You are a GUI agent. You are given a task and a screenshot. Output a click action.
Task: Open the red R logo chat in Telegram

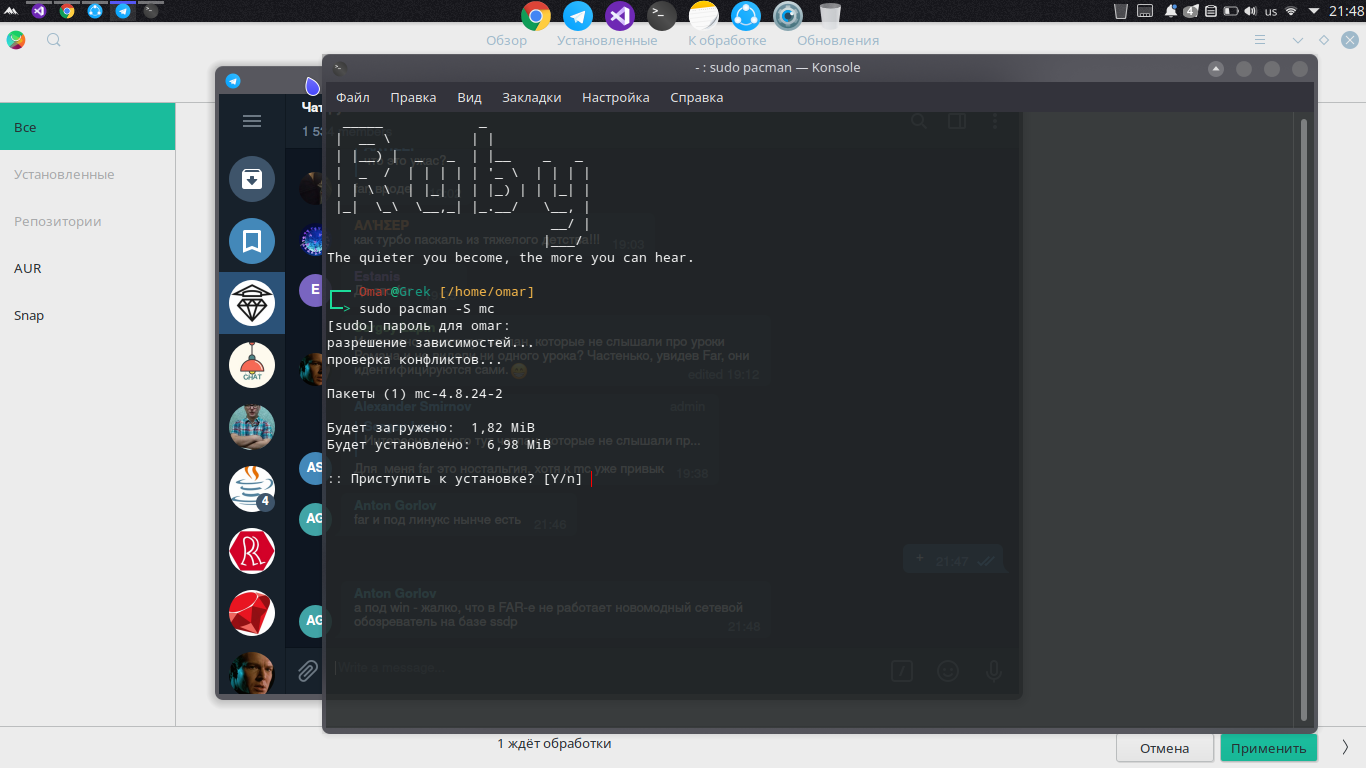tap(252, 551)
